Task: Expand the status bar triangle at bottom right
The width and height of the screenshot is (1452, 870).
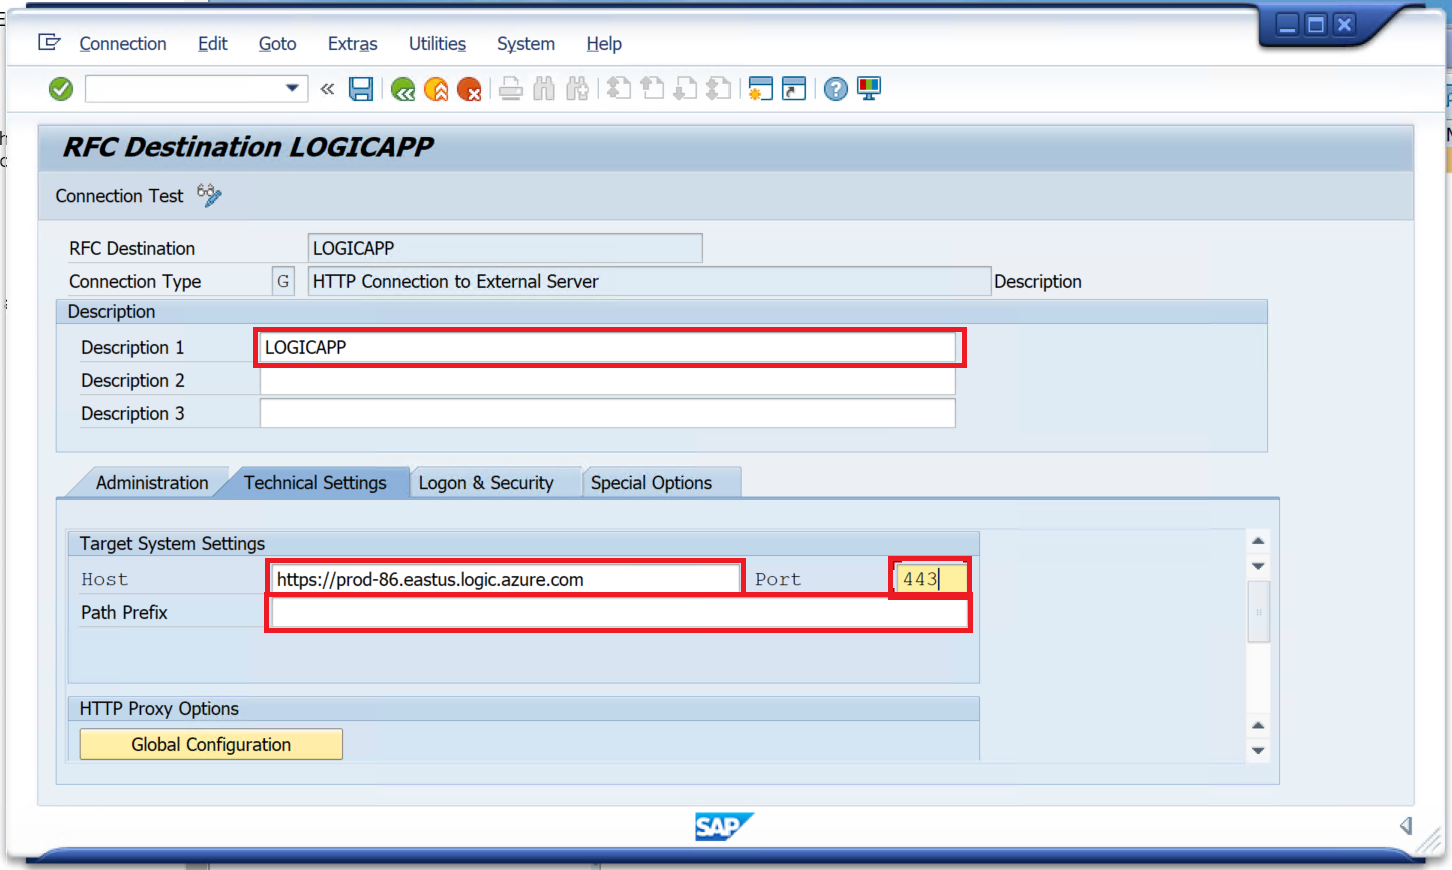Action: click(1406, 825)
